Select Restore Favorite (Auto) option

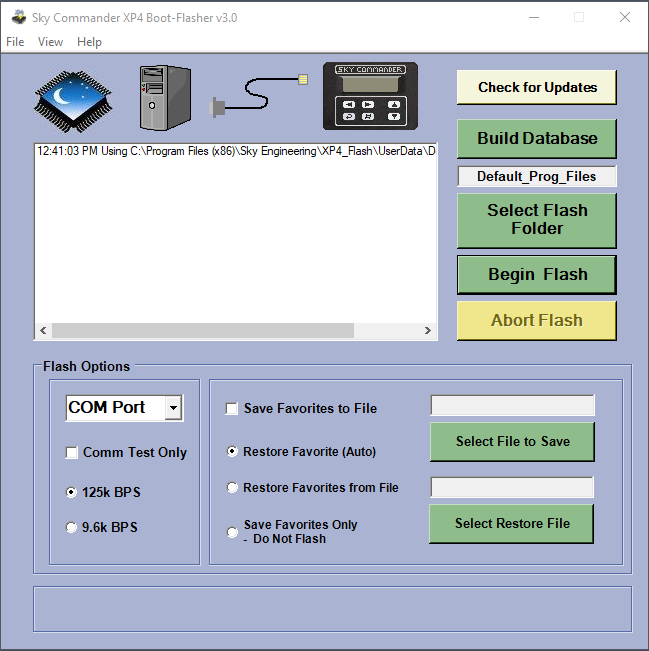click(232, 451)
